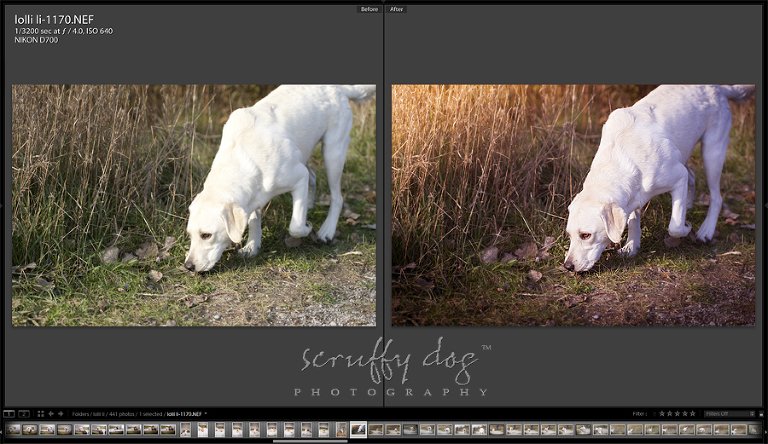This screenshot has width=768, height=444.
Task: Click the second window display button labeled 2
Action: click(x=24, y=413)
